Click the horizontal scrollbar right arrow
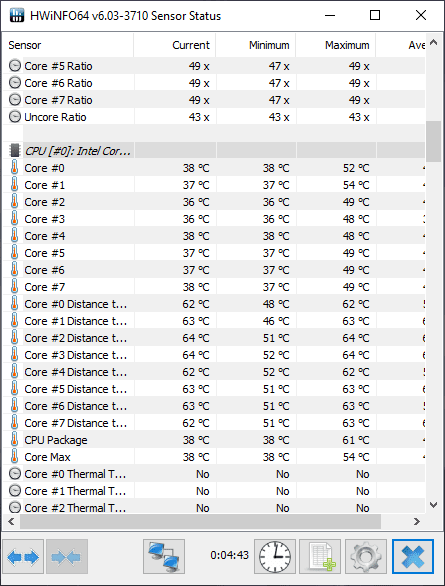This screenshot has height=586, width=445. (417, 521)
